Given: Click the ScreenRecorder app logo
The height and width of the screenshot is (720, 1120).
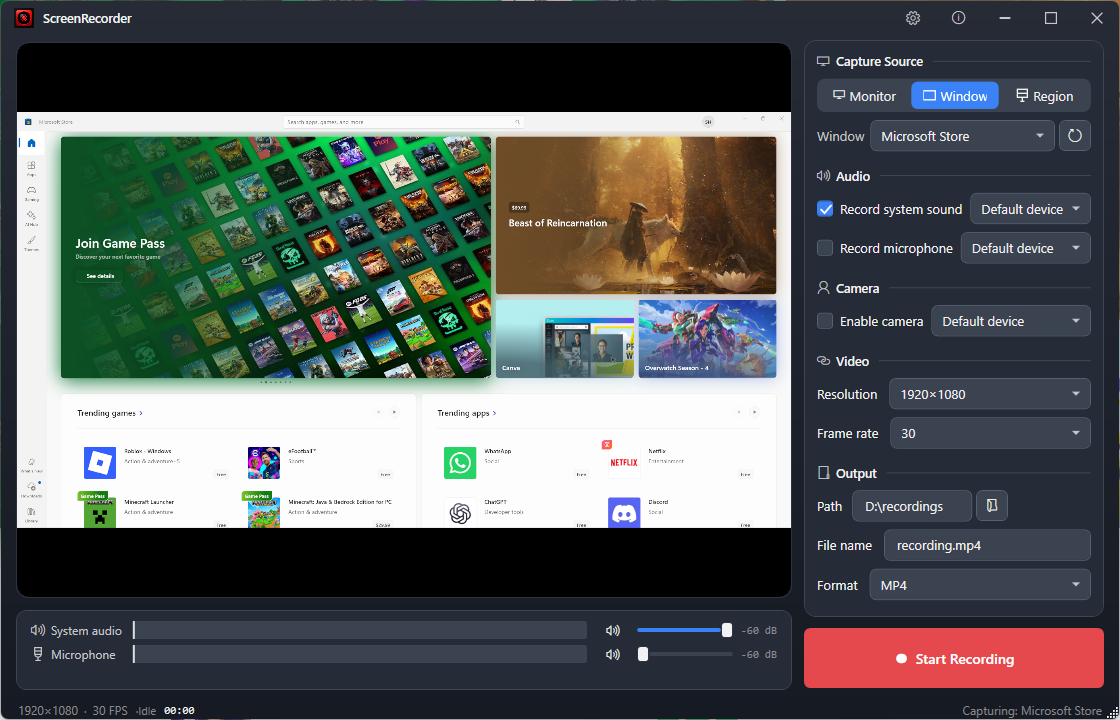Looking at the screenshot, I should [24, 19].
